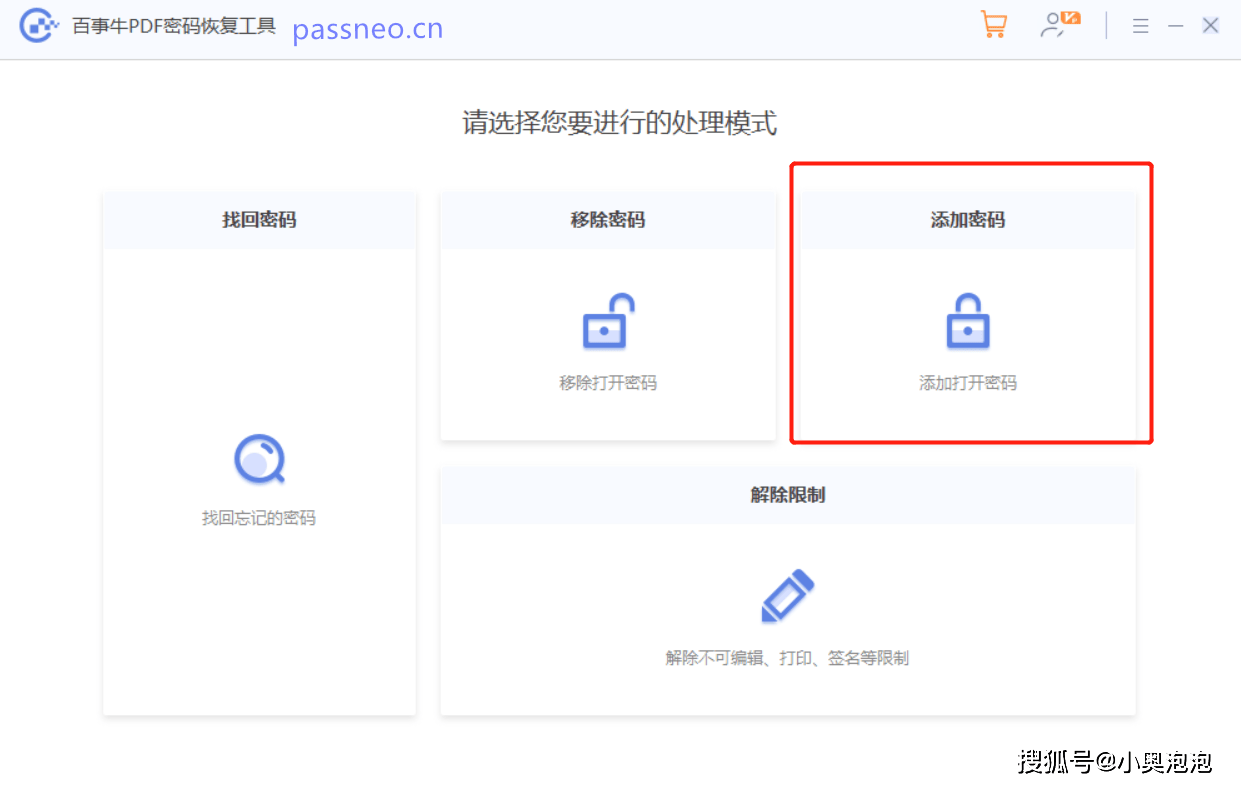Click the 百事牛PDF密码恢复工具 title text

174,27
